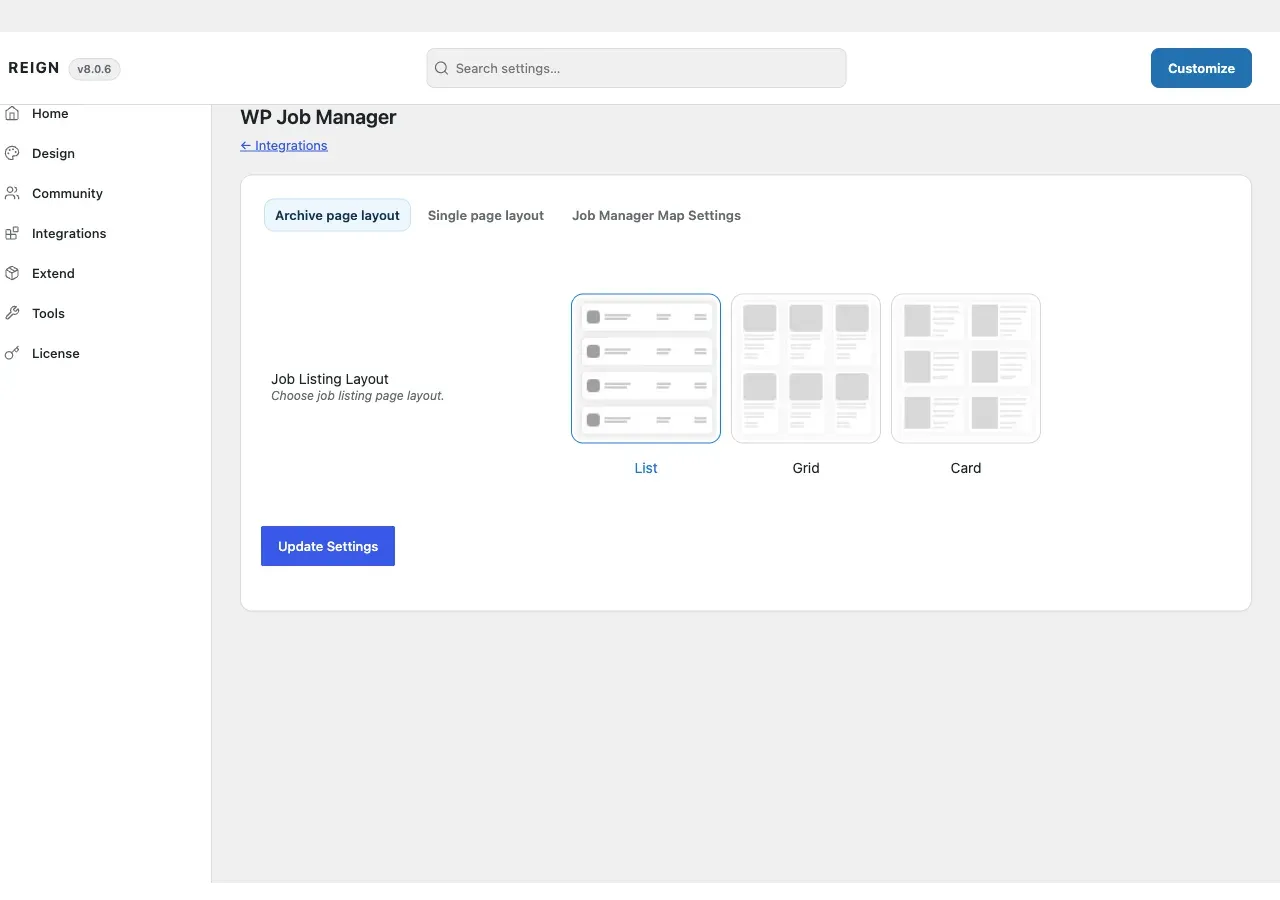Click the Customize button
Screen dimensions: 1280x900
1201,68
